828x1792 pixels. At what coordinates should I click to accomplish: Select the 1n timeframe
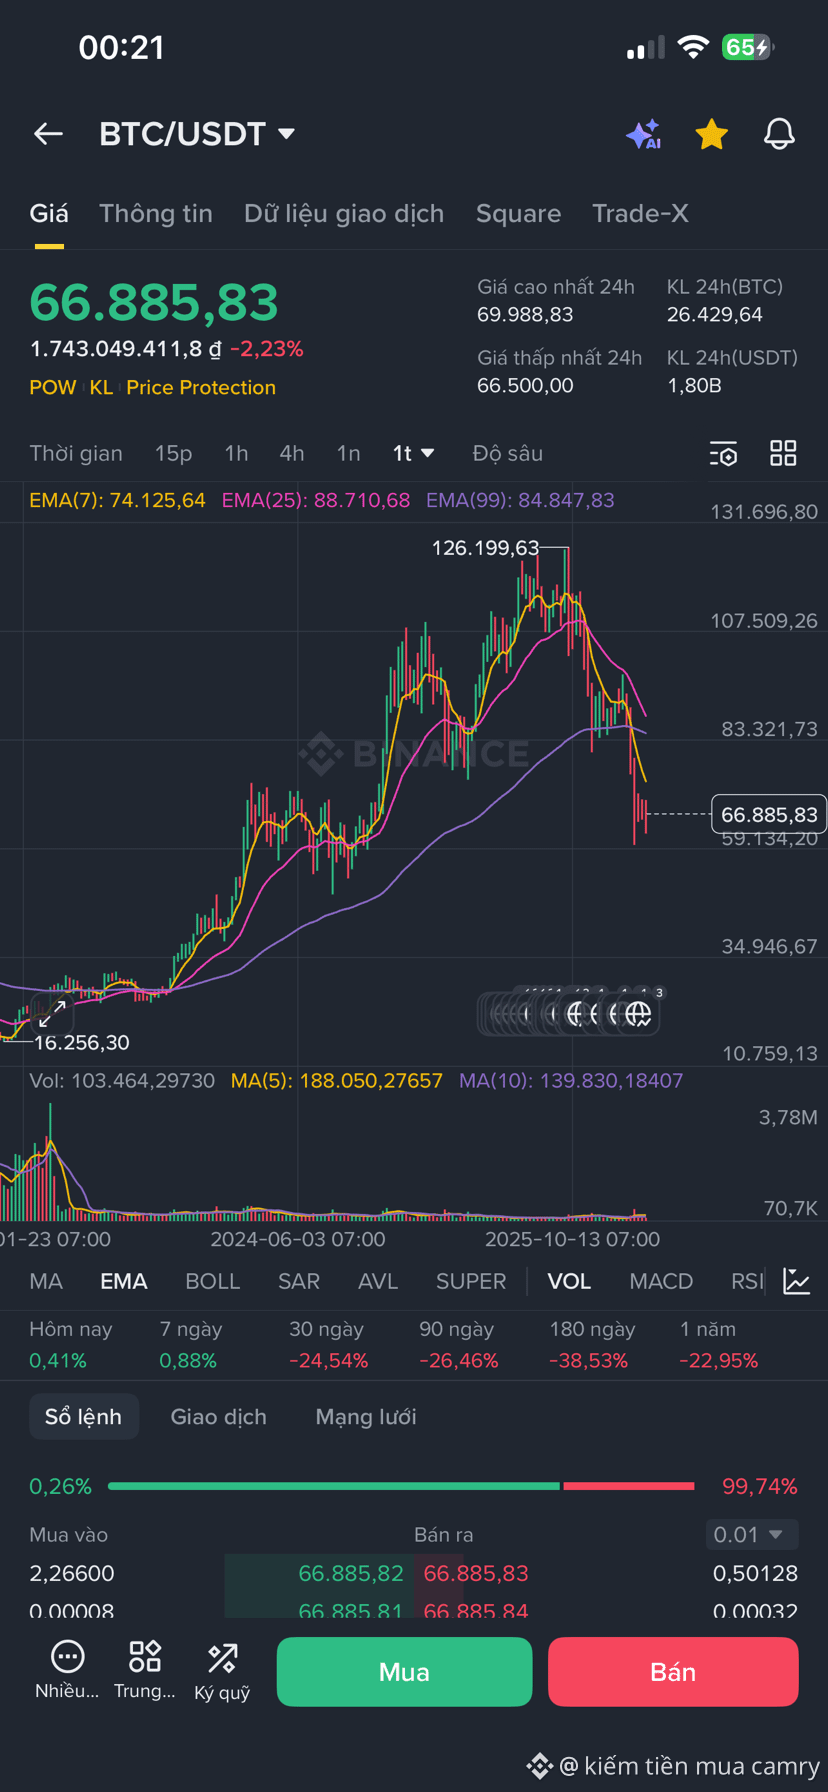coord(348,453)
